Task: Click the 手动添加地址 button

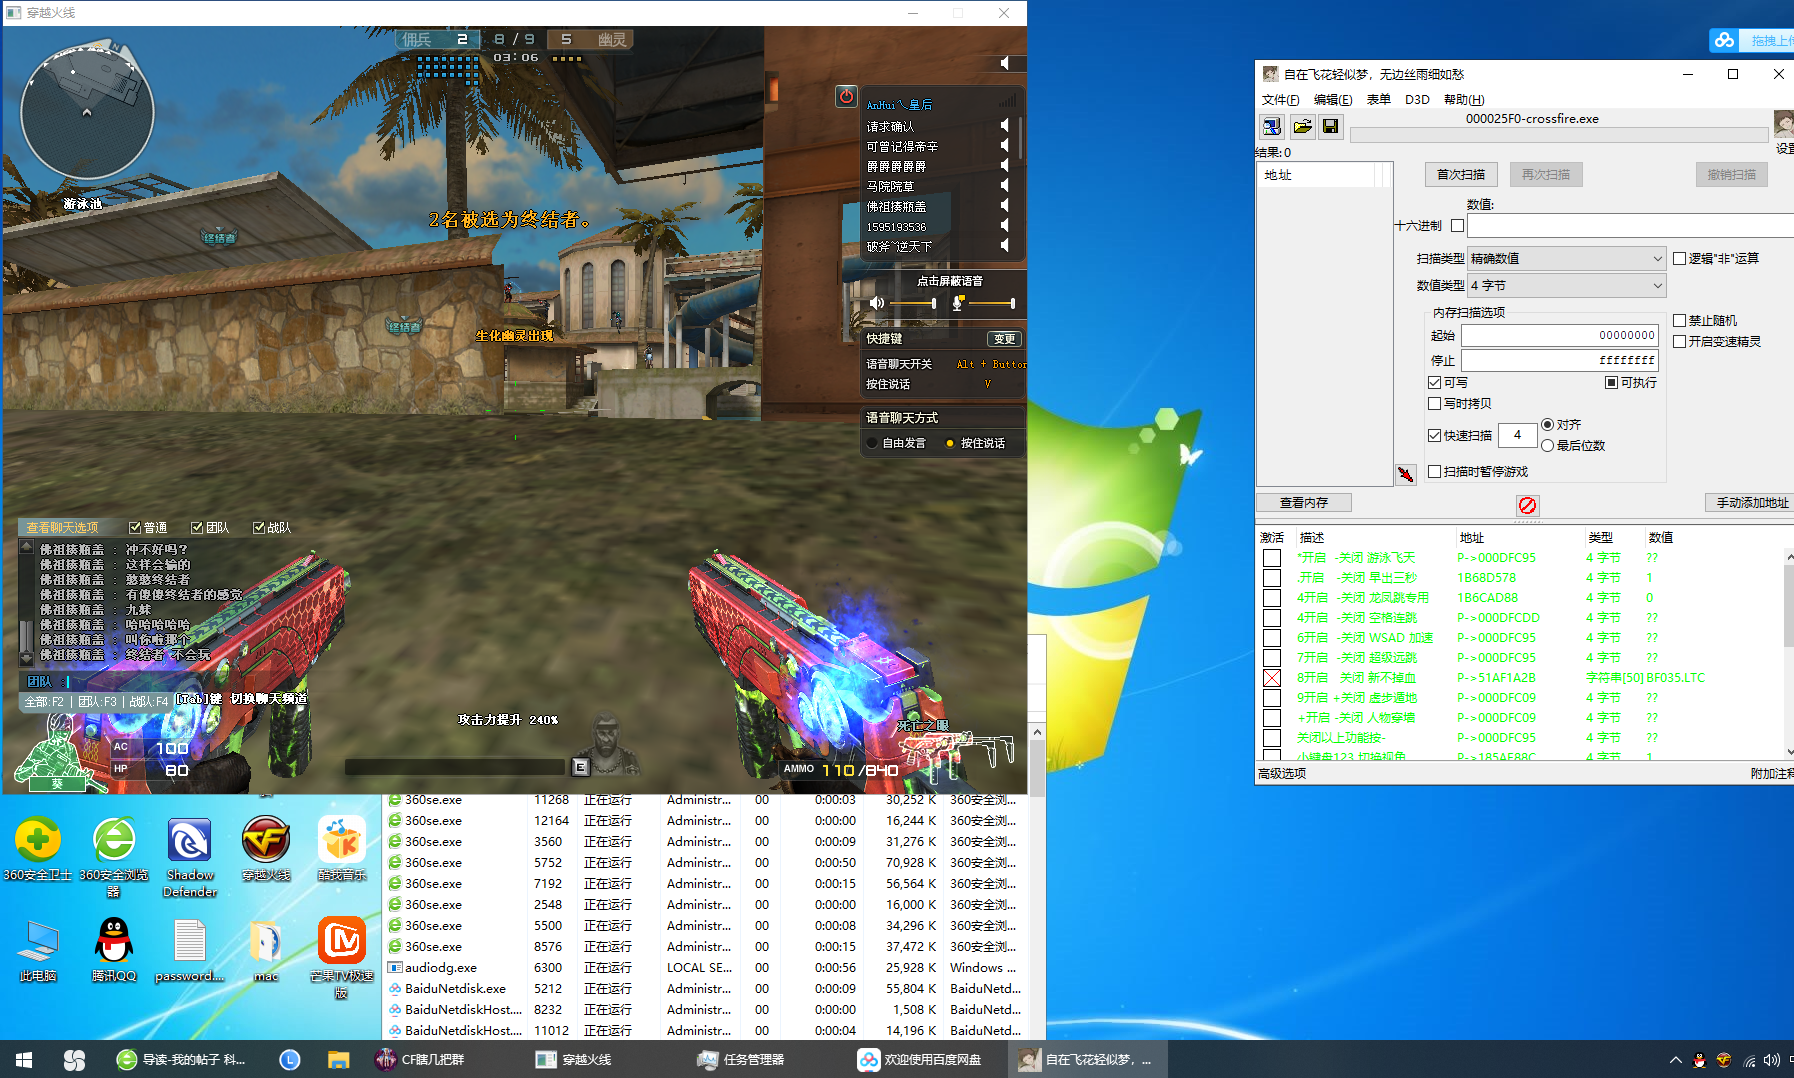Action: click(1752, 503)
